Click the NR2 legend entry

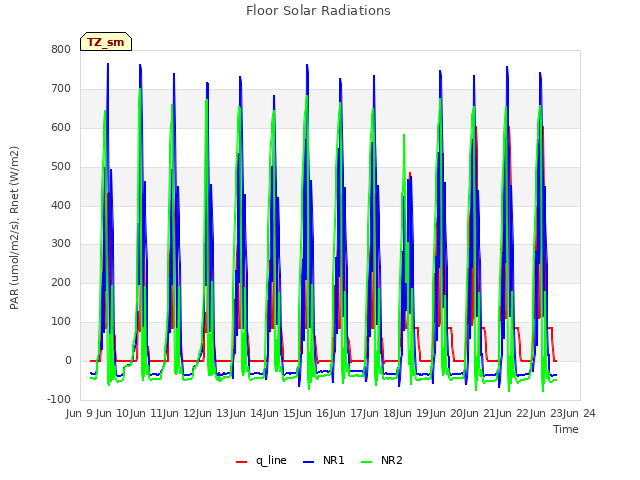tap(382, 461)
